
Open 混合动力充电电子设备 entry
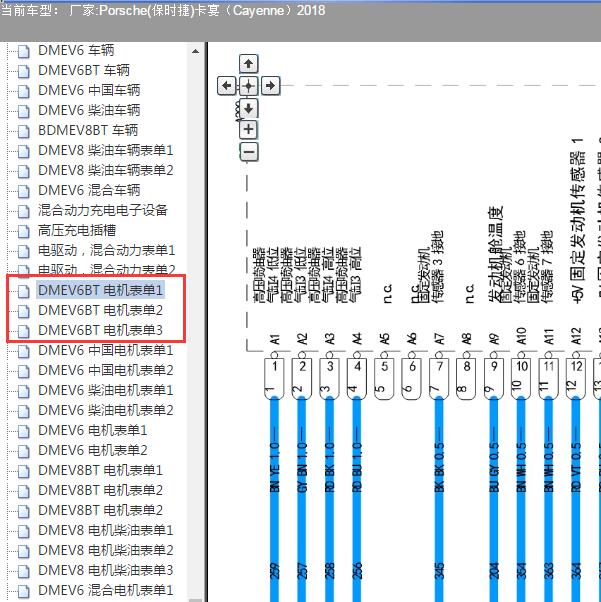103,210
